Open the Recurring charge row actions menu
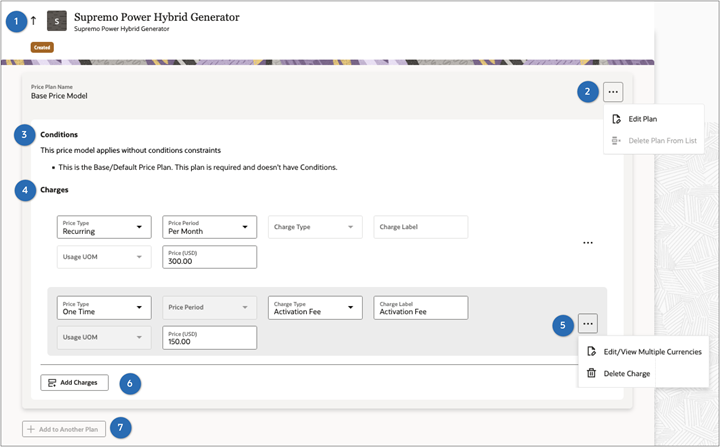 (x=588, y=243)
